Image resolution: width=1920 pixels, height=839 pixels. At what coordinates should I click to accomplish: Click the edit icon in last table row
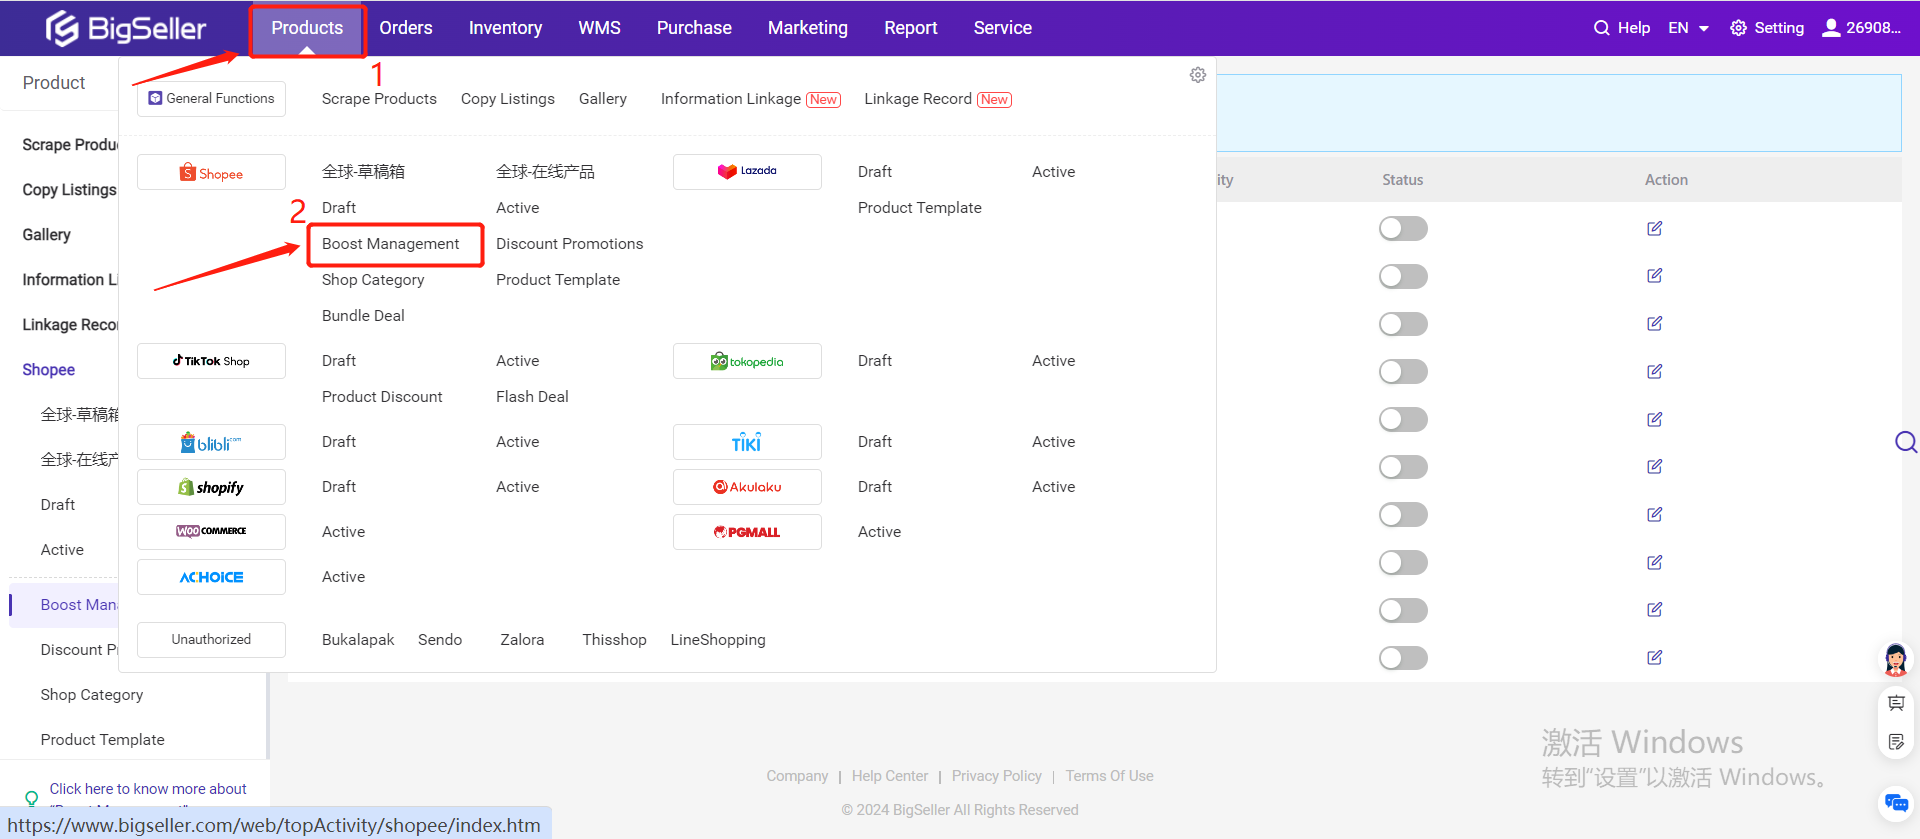point(1654,658)
